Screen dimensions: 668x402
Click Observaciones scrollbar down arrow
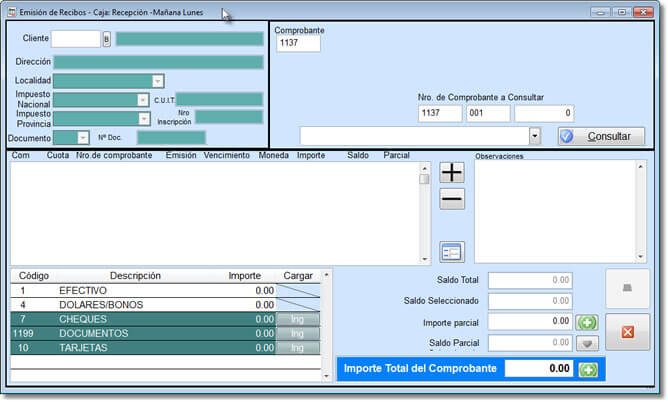[641, 257]
